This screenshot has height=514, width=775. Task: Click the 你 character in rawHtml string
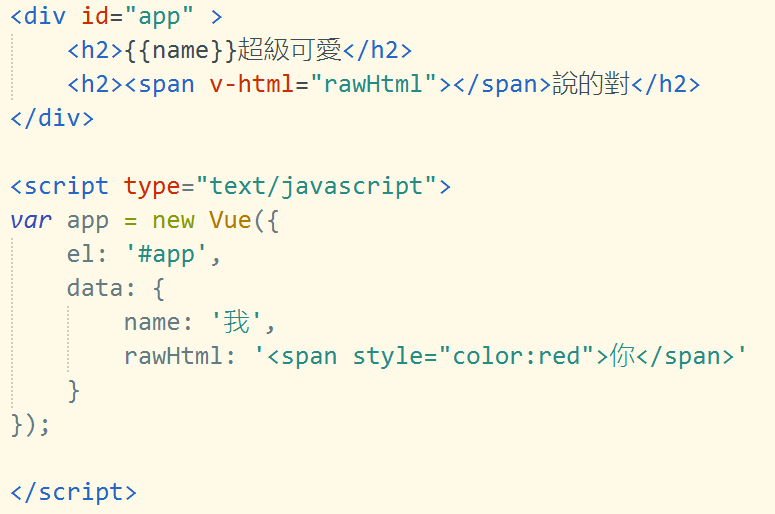pyautogui.click(x=623, y=355)
